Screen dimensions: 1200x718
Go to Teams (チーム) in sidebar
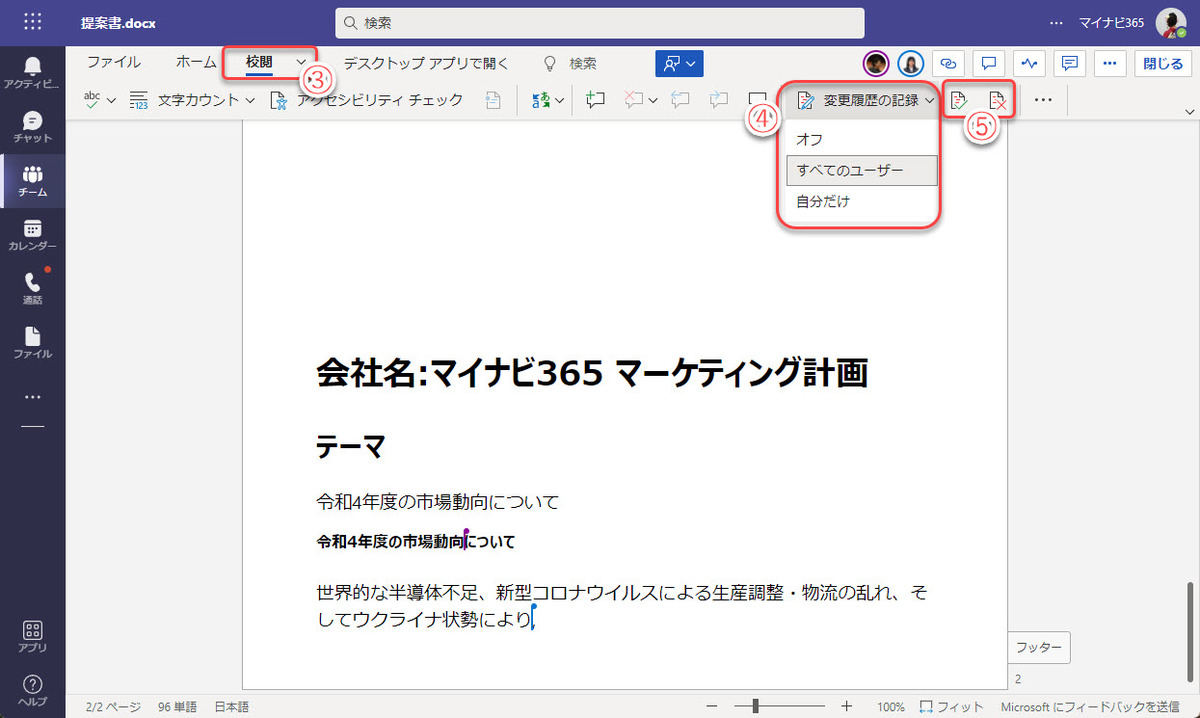[x=32, y=181]
